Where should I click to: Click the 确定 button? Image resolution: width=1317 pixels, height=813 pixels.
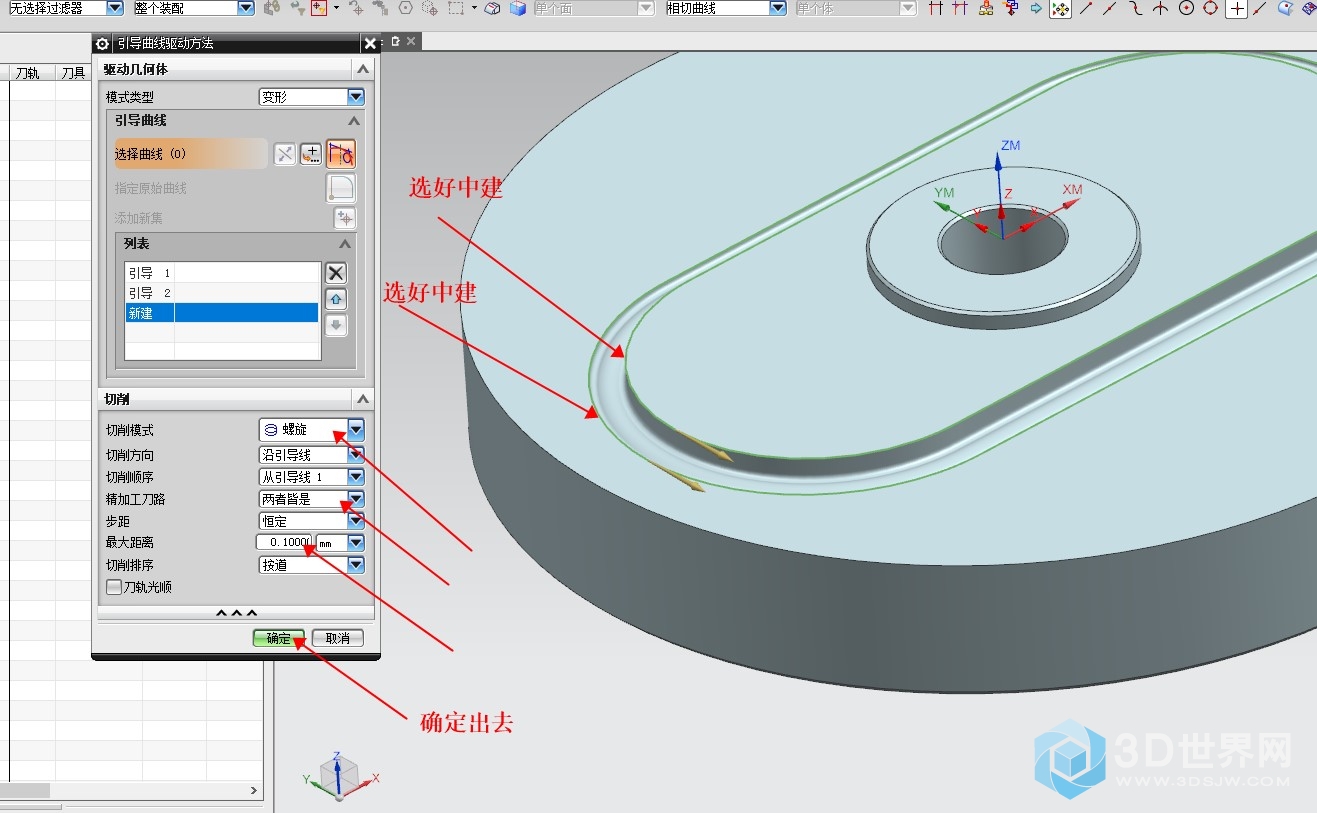(x=278, y=638)
